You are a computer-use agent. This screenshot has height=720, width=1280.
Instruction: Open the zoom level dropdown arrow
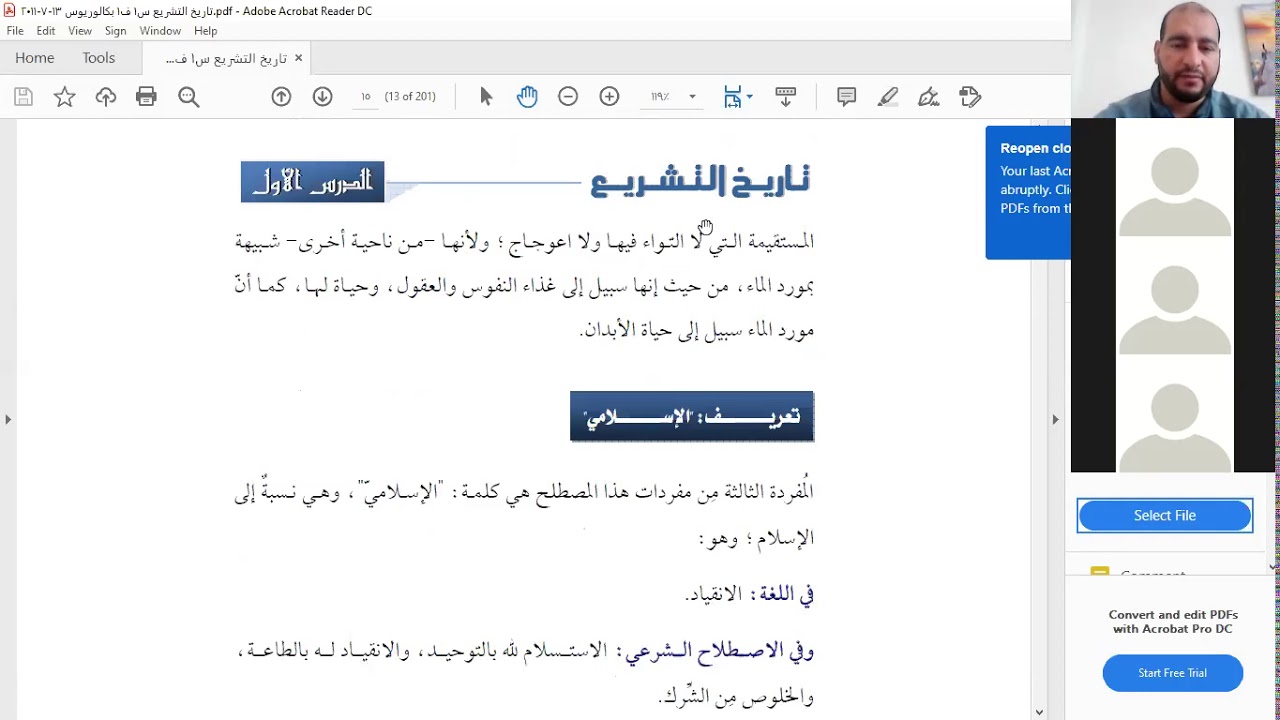tap(692, 97)
